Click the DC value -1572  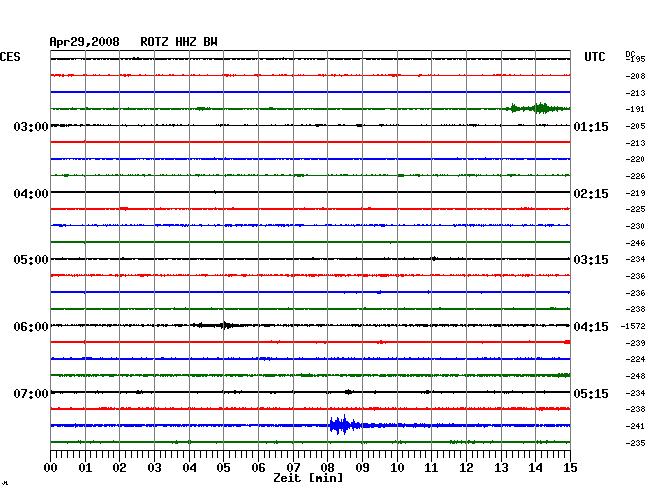click(x=633, y=327)
